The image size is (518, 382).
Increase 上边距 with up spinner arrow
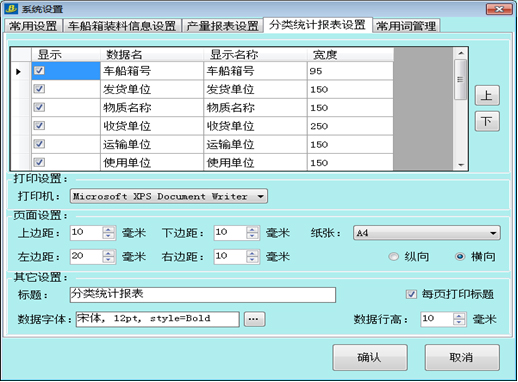(x=108, y=229)
